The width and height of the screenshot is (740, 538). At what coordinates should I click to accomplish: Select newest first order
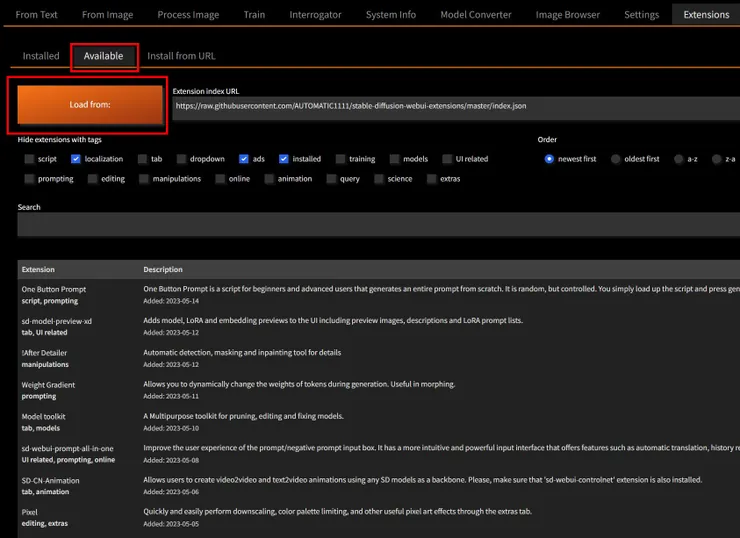pos(549,159)
